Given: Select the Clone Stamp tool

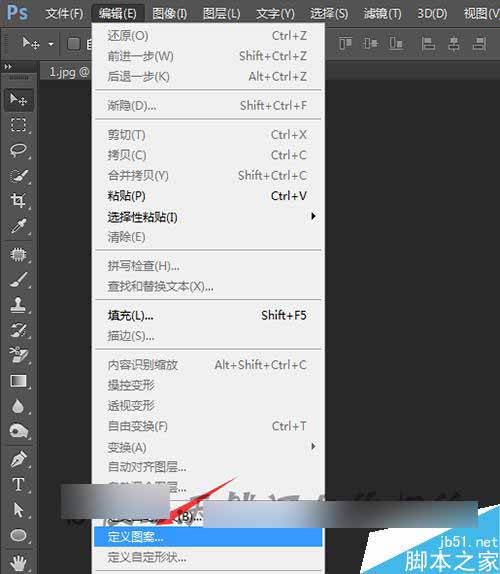Looking at the screenshot, I should [x=18, y=305].
